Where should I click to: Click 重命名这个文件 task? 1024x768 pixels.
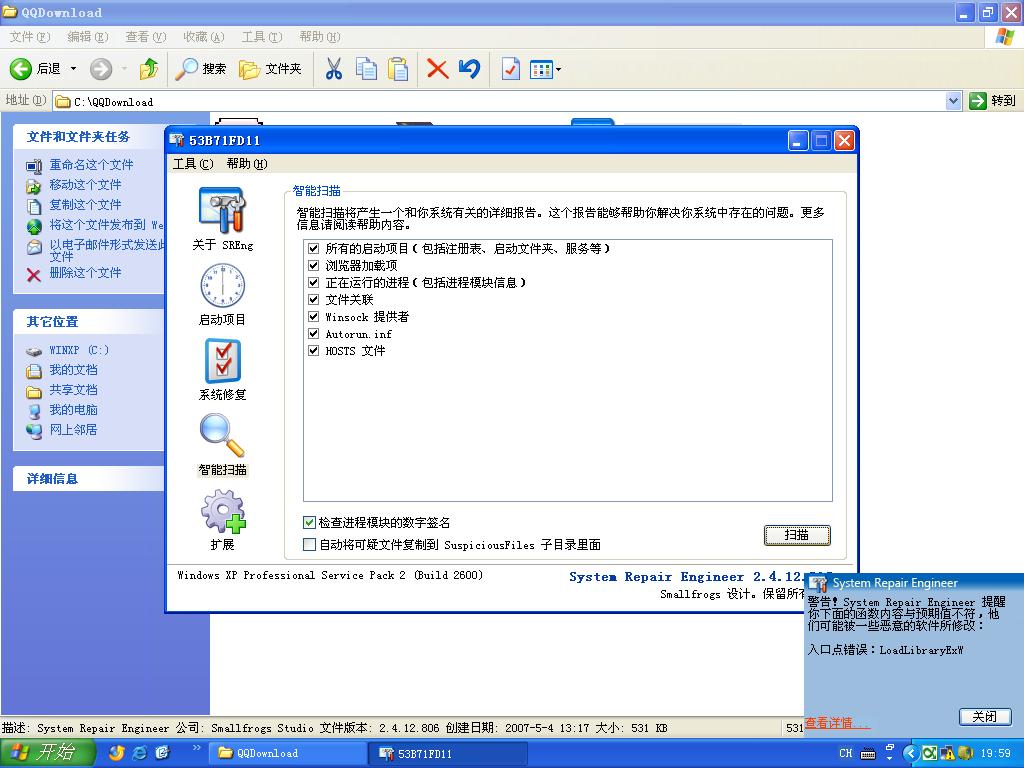[91, 165]
